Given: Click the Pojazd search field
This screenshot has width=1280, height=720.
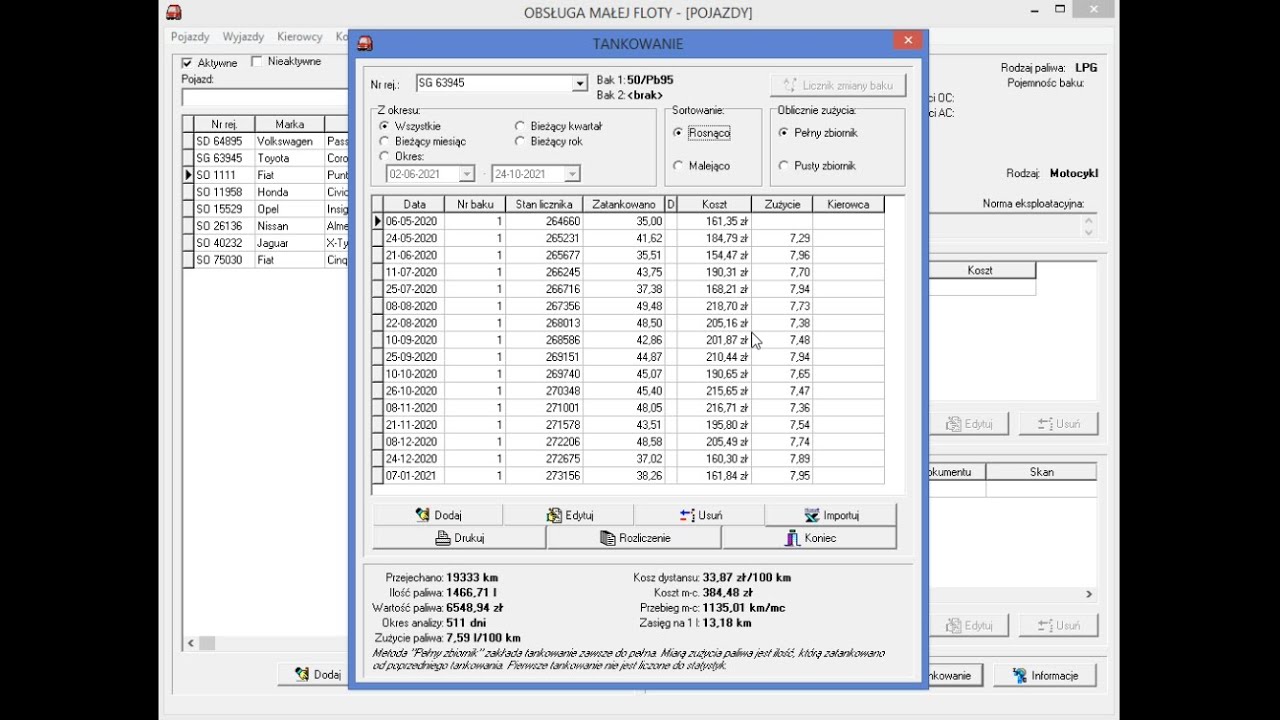Looking at the screenshot, I should 265,97.
